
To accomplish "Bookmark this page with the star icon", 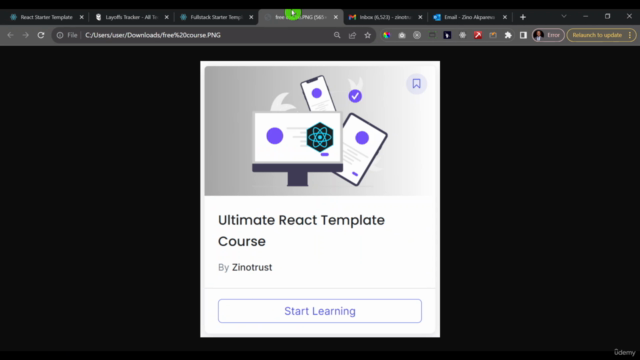I will pos(368,35).
